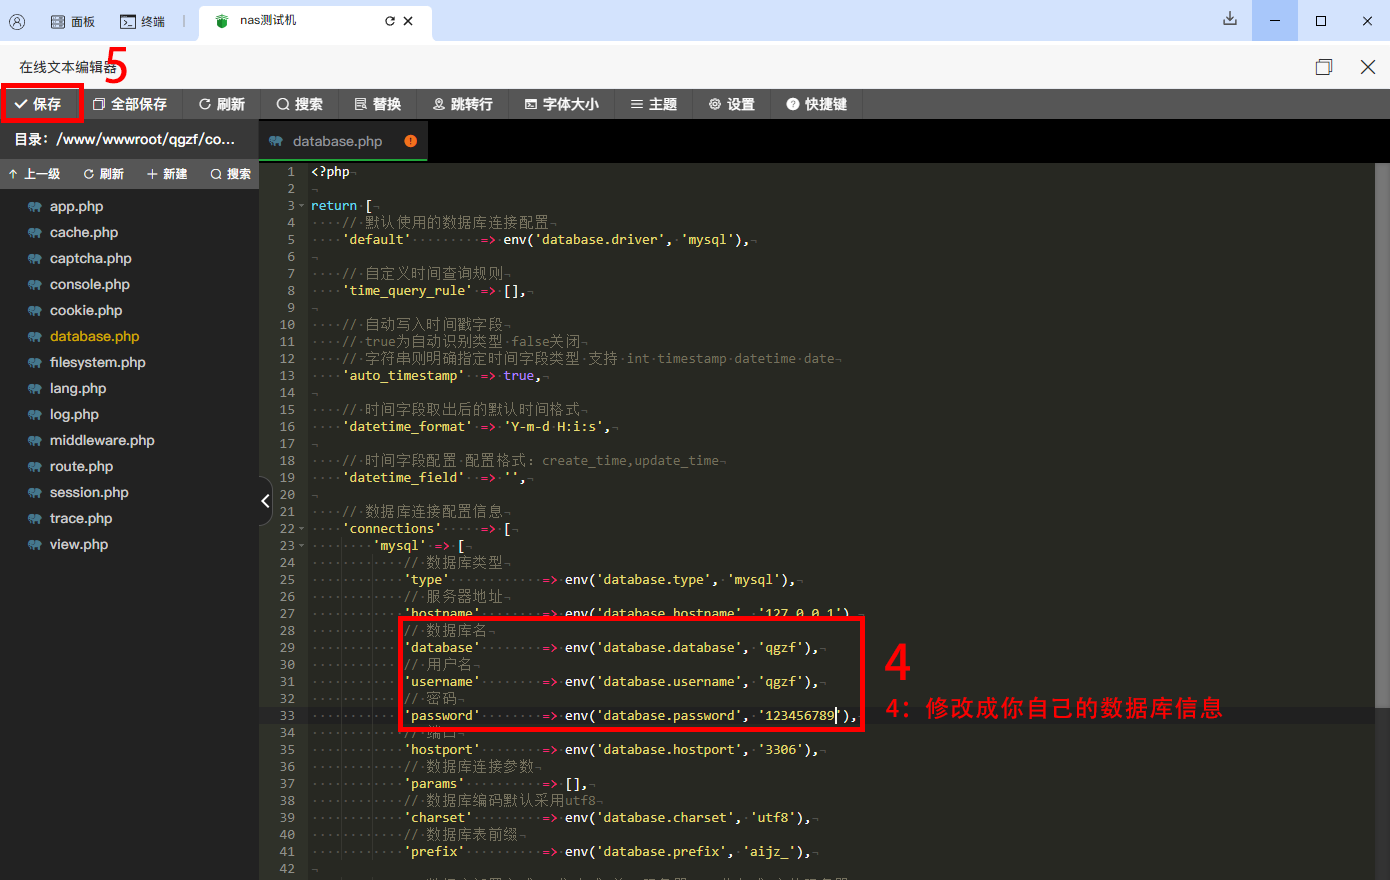Image resolution: width=1390 pixels, height=880 pixels.
Task: Open Search (搜索) from the editor toolbar
Action: (x=299, y=104)
